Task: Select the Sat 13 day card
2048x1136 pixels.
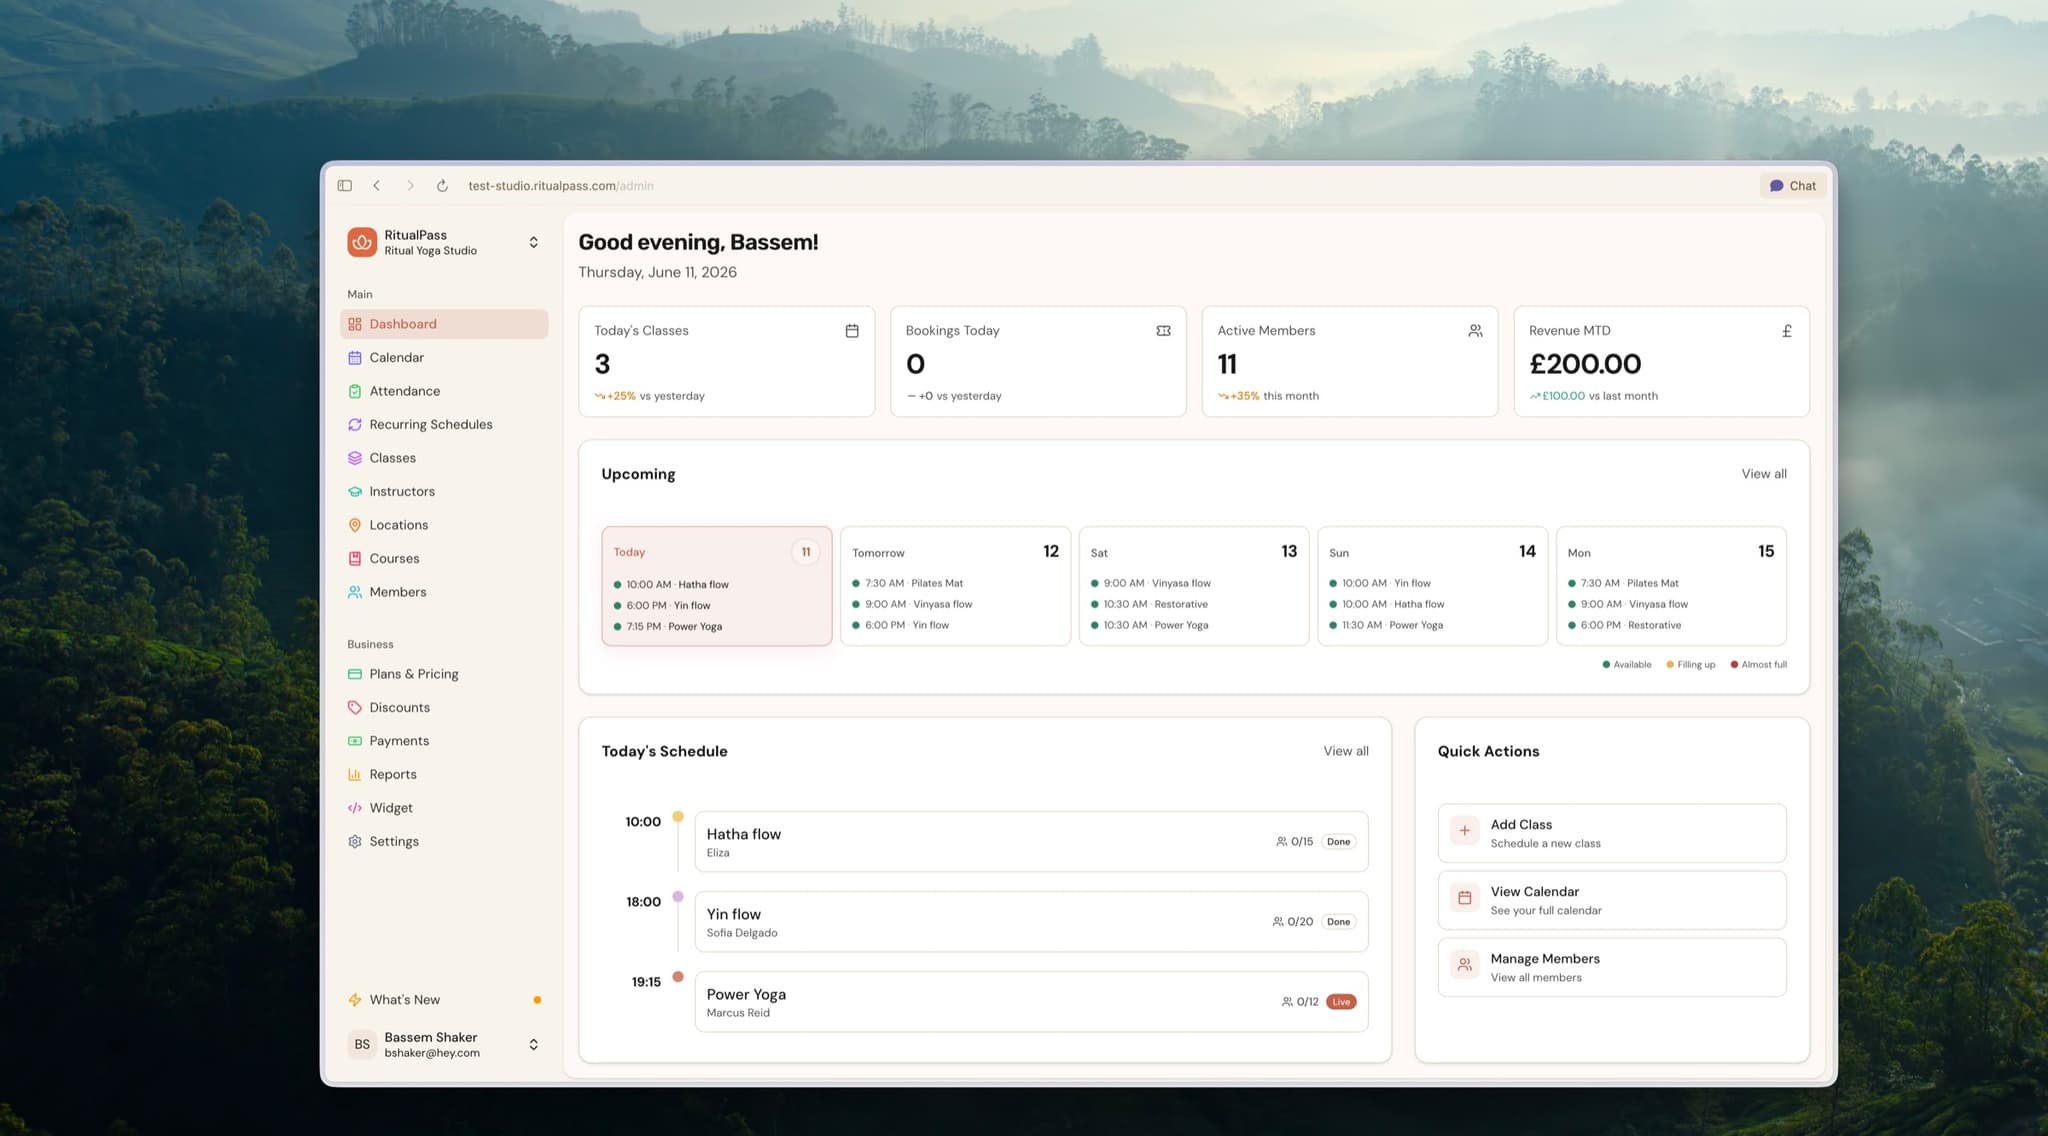Action: 1194,586
